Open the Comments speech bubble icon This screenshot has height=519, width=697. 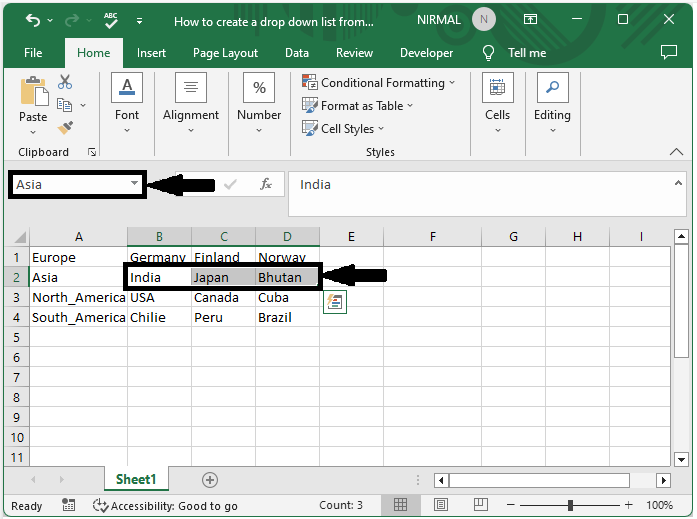(x=669, y=52)
